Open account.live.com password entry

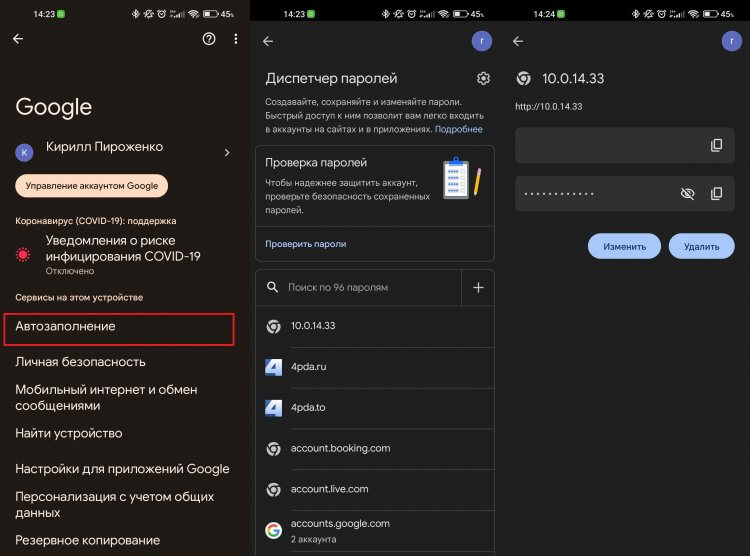(375, 489)
